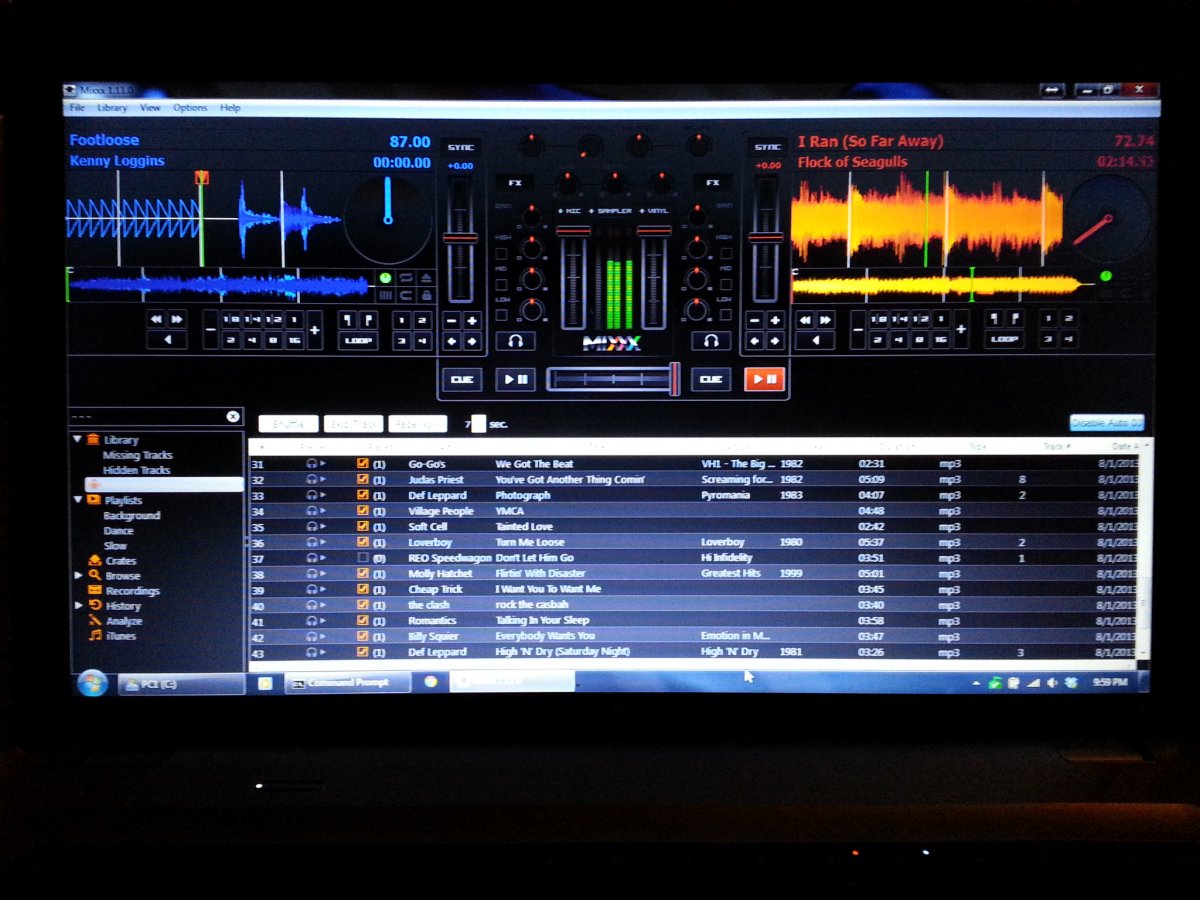Open the volume icon in the system tray

1051,682
